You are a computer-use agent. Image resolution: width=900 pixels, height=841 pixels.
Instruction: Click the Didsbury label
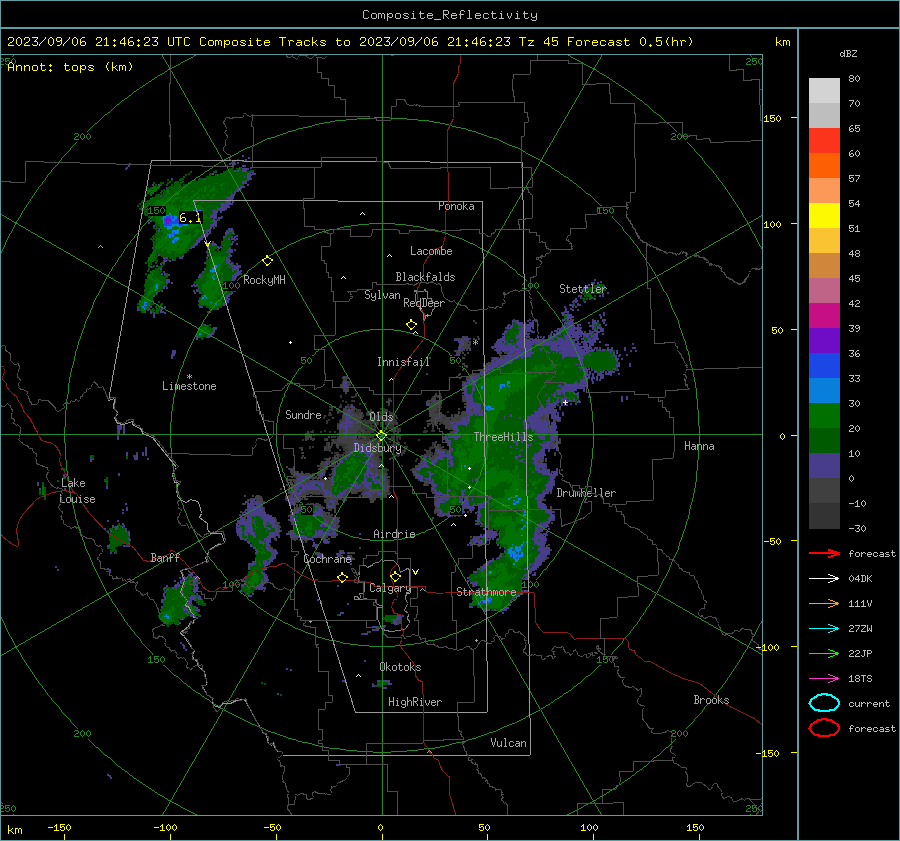click(x=378, y=448)
